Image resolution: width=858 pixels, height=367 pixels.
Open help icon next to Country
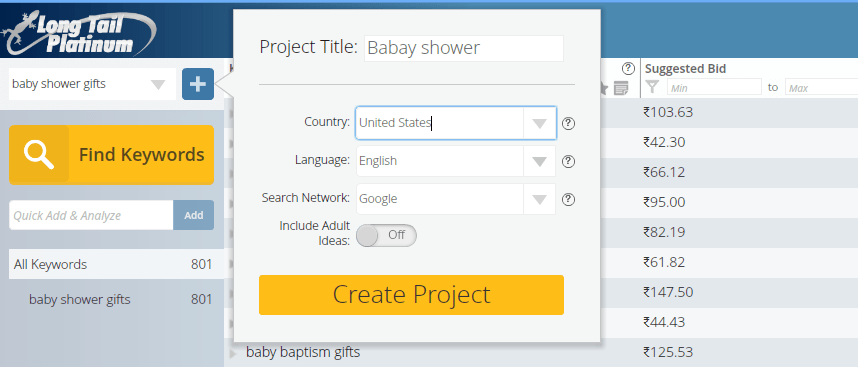click(x=569, y=123)
